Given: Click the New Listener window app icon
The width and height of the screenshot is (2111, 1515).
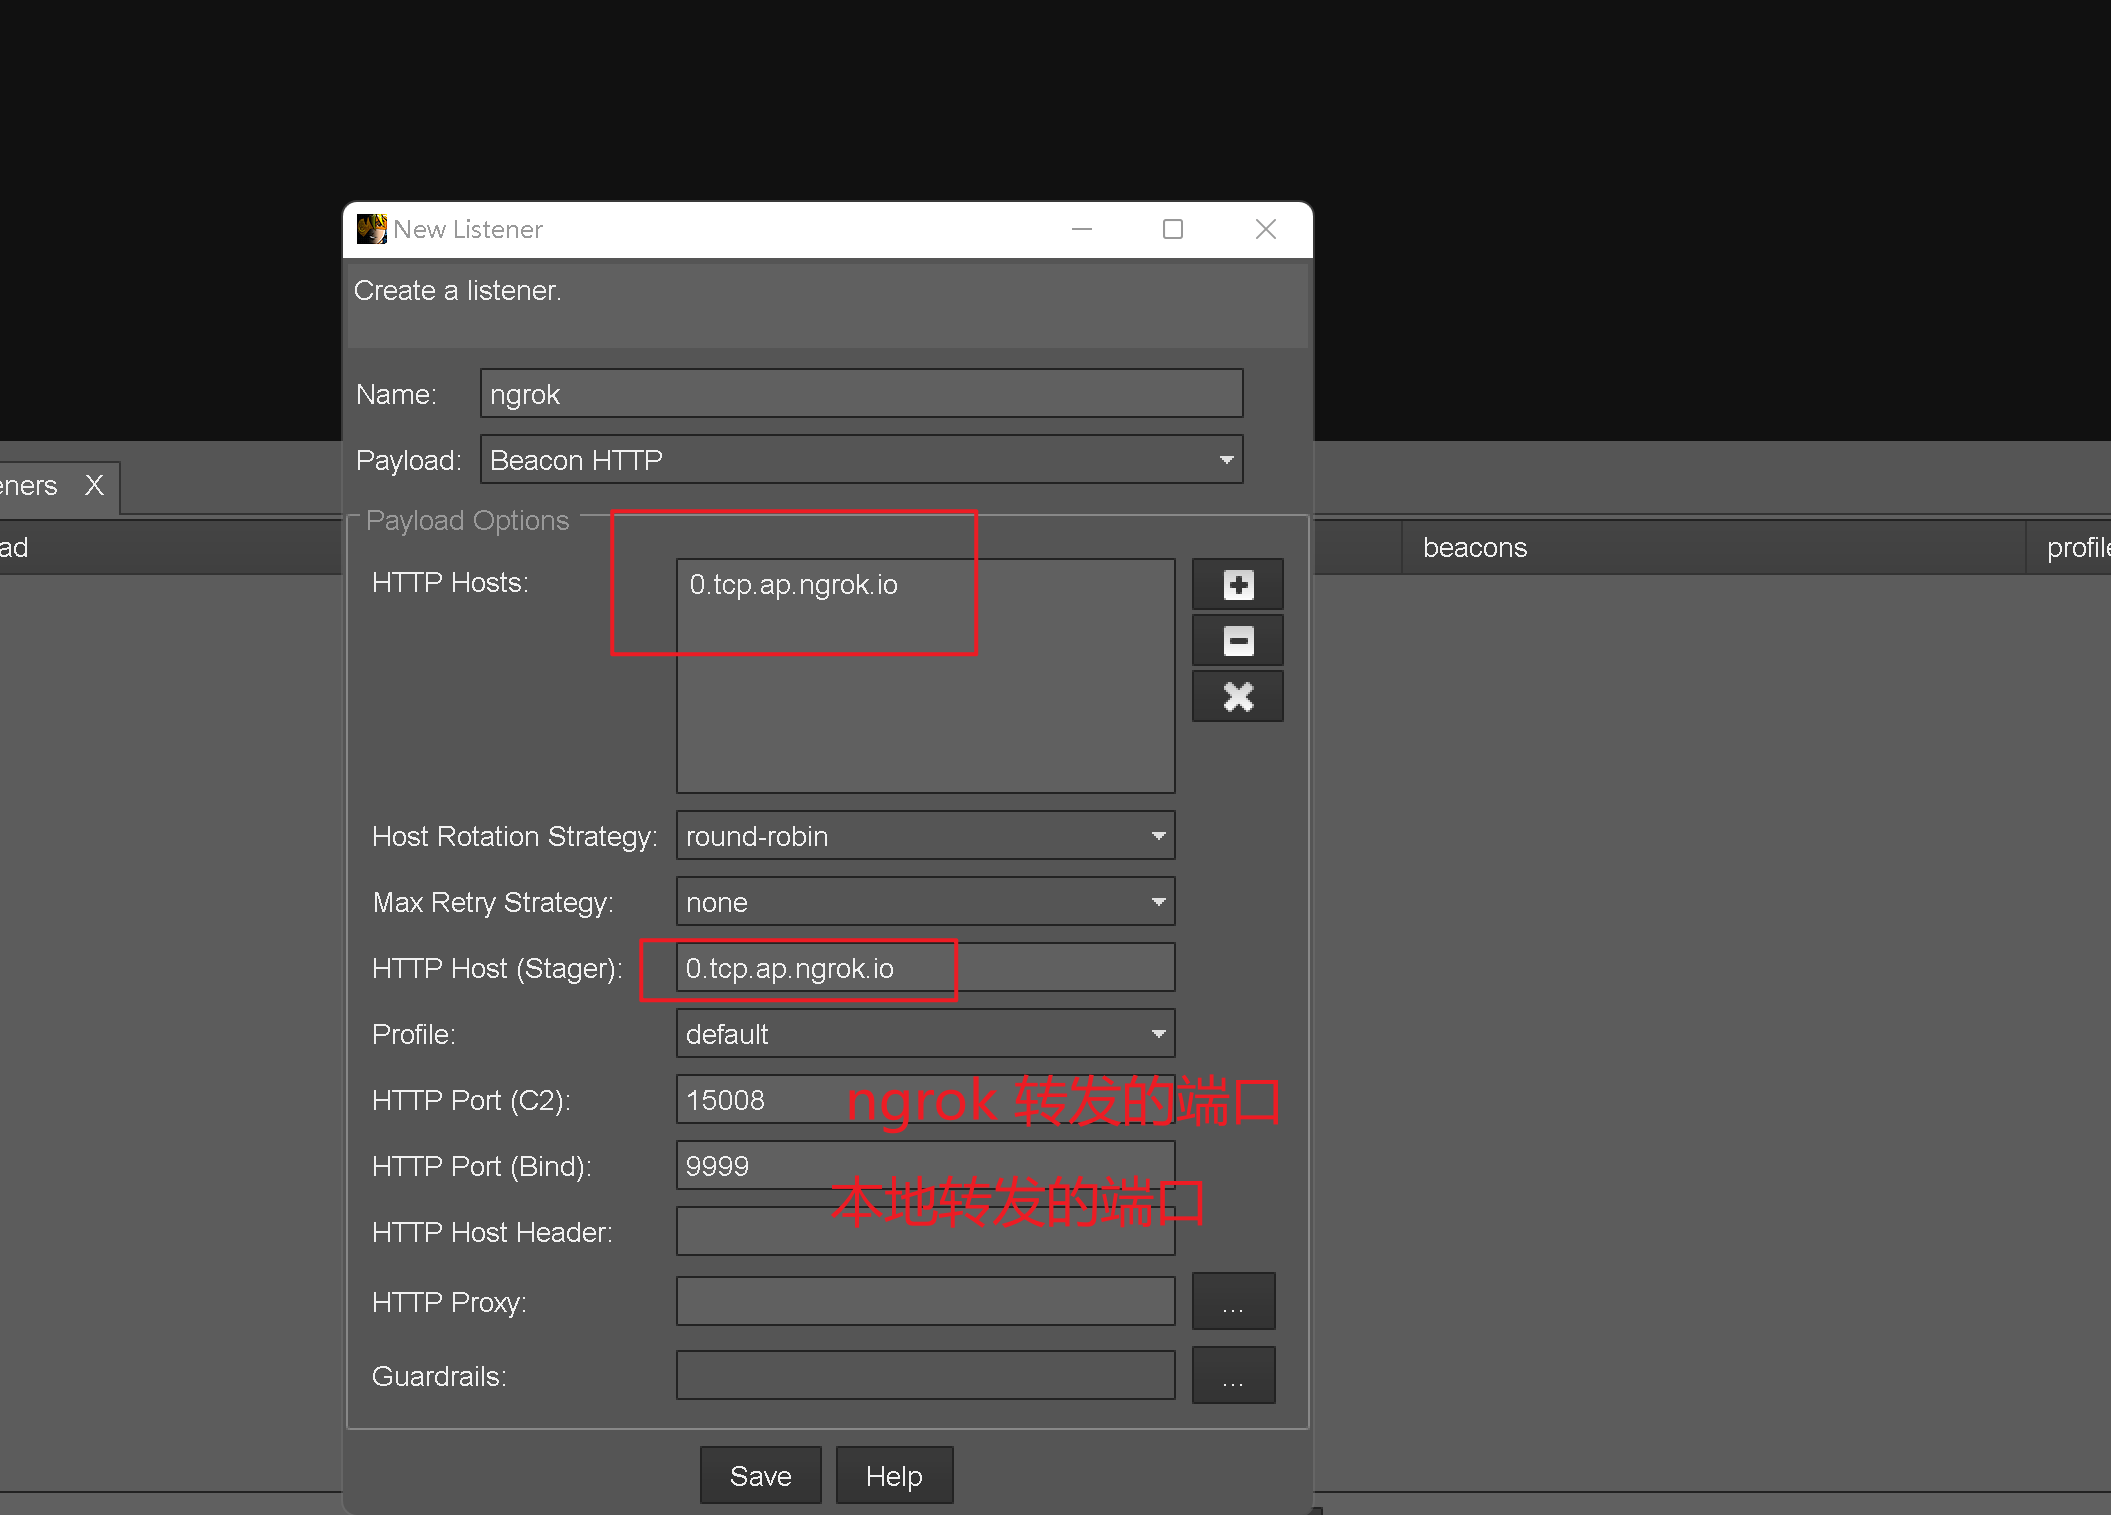Looking at the screenshot, I should coord(372,229).
